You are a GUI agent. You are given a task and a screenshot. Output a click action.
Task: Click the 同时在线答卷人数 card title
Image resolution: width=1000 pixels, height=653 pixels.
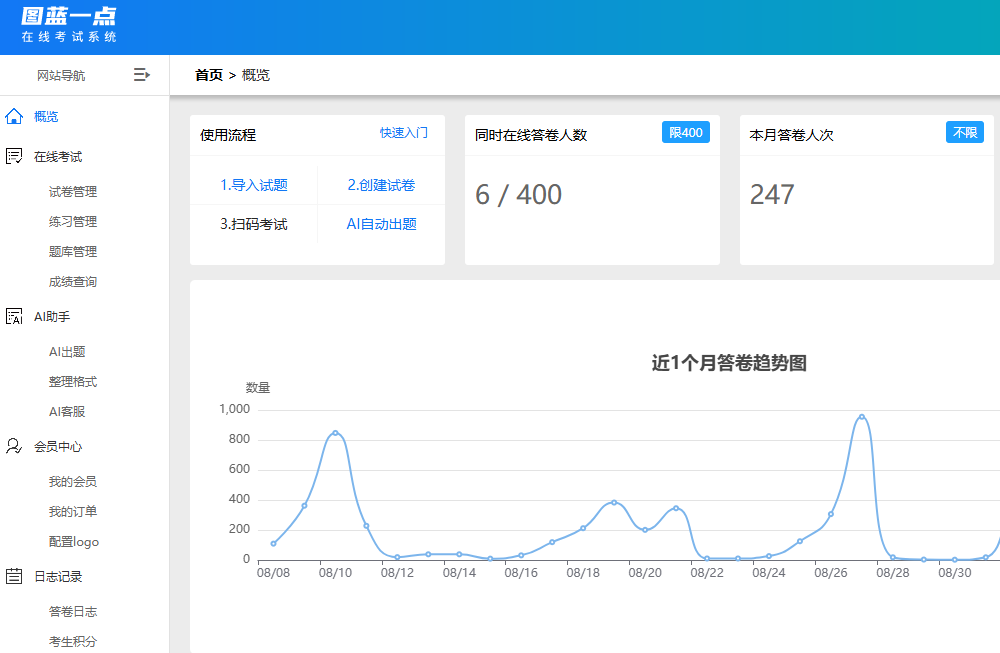point(531,135)
